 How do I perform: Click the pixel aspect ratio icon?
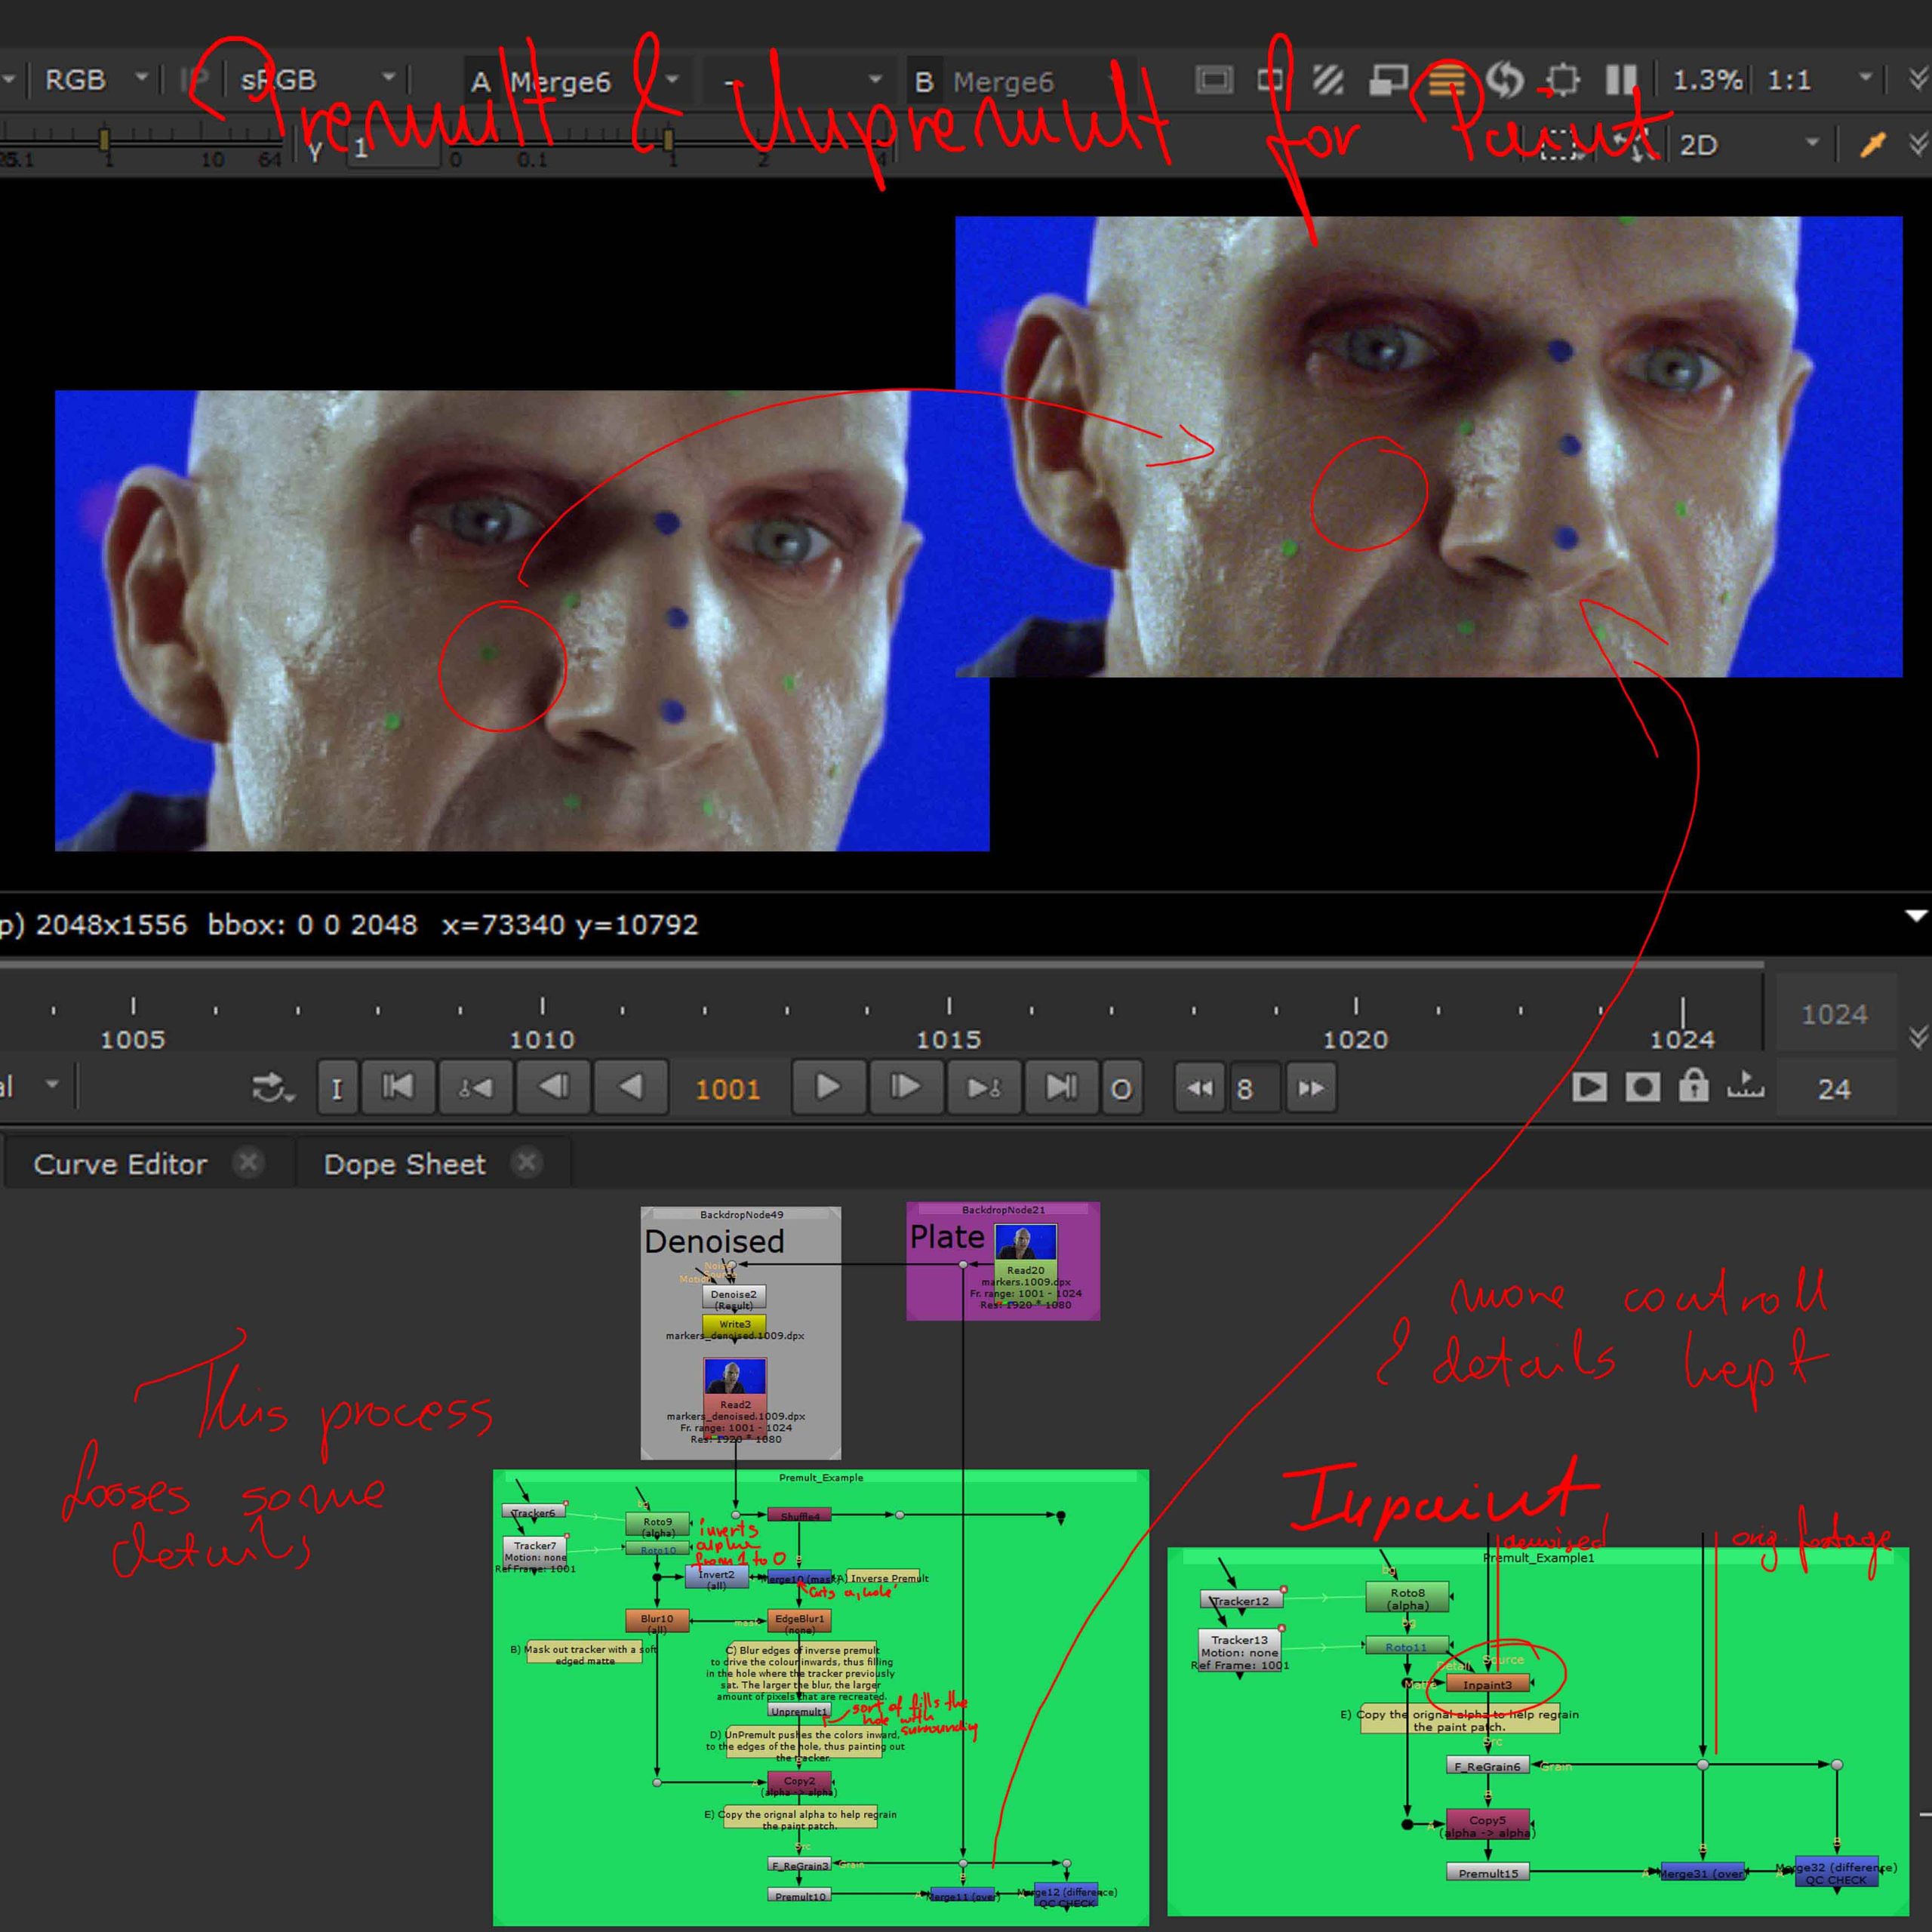[x=1270, y=79]
